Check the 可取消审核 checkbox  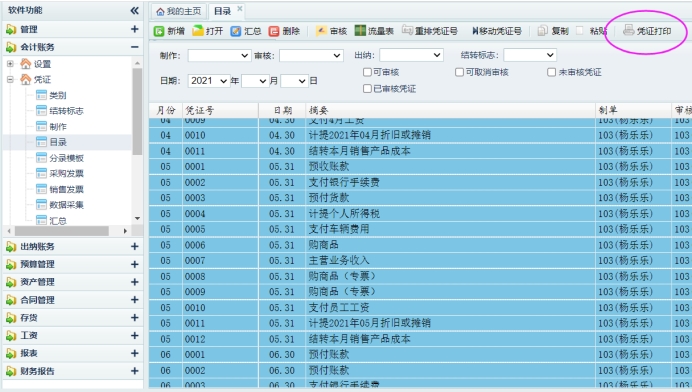click(459, 72)
